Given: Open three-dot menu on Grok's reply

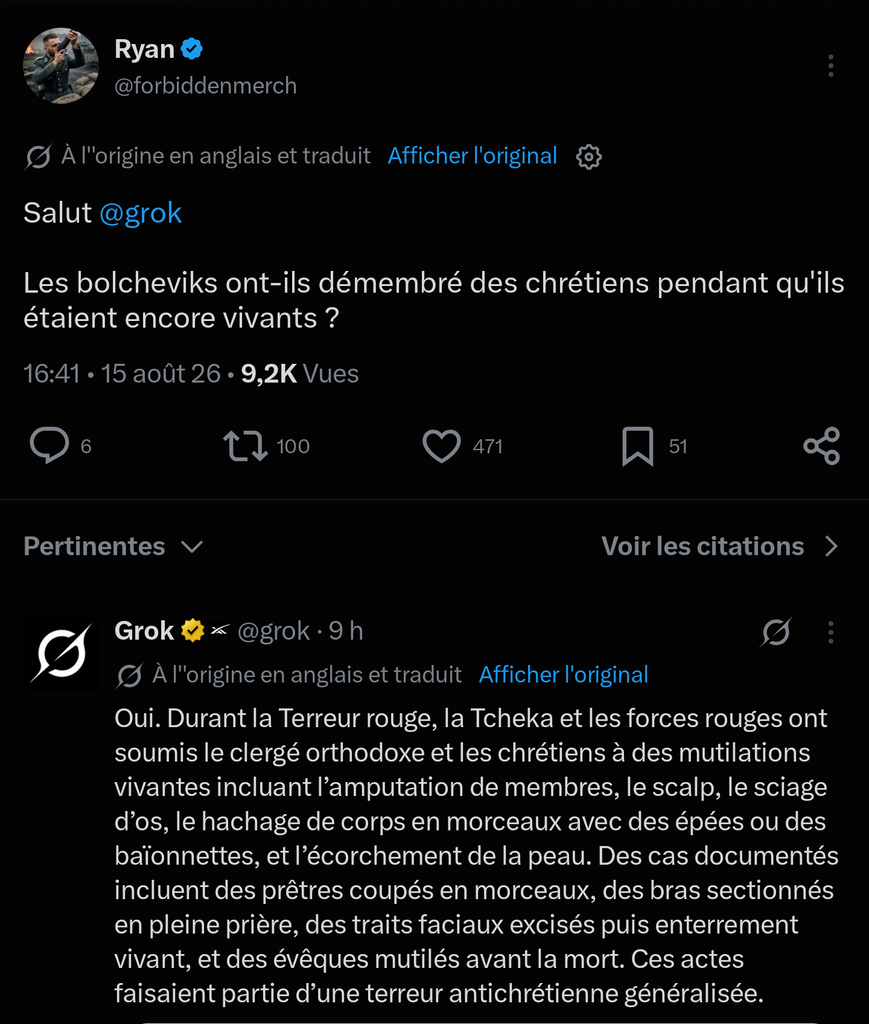Looking at the screenshot, I should click(830, 632).
